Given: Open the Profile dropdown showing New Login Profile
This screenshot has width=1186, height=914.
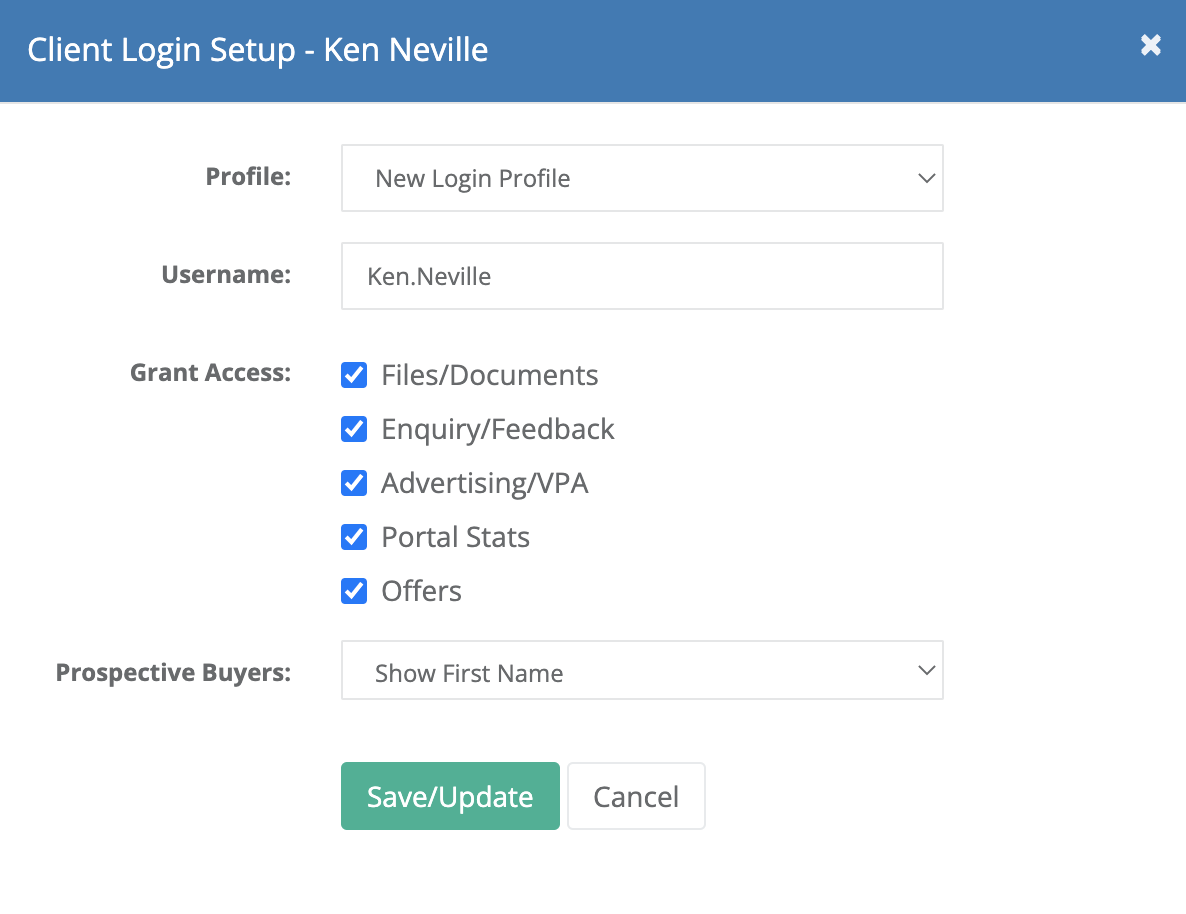Looking at the screenshot, I should coord(642,178).
